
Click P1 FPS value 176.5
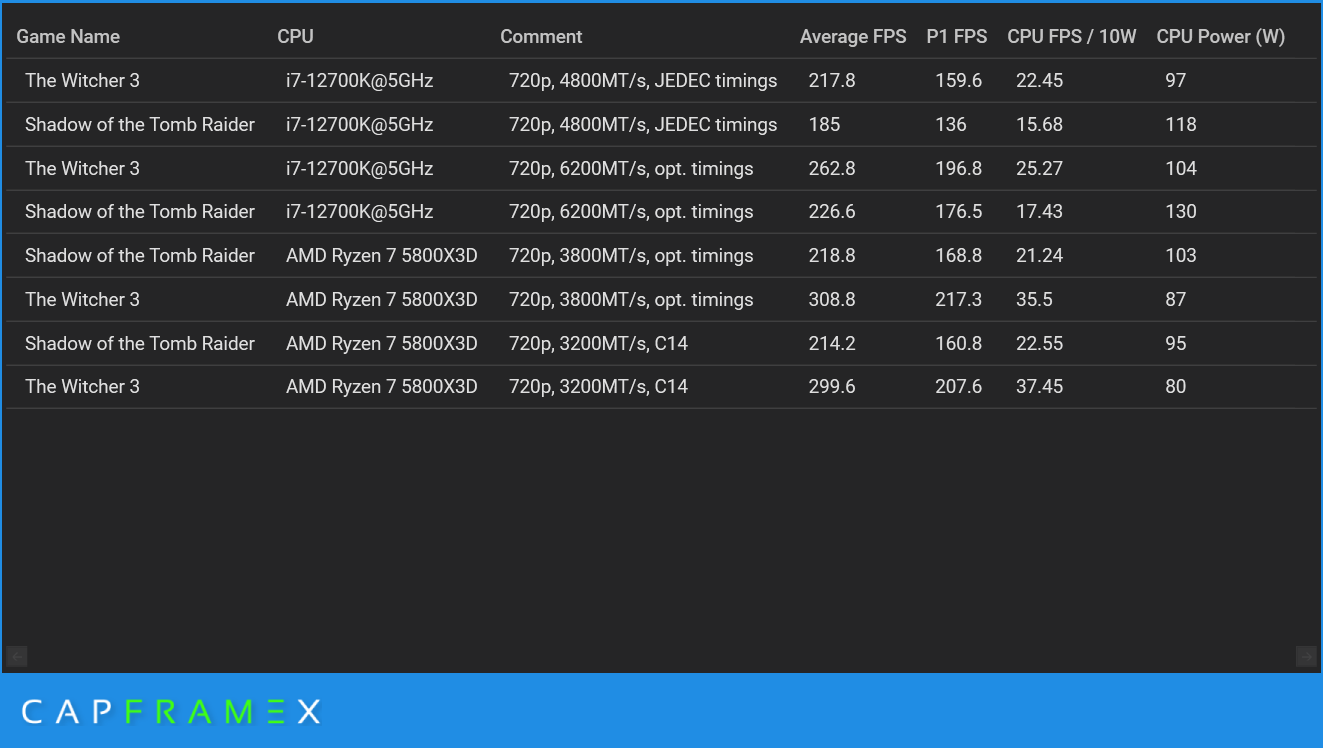point(958,212)
